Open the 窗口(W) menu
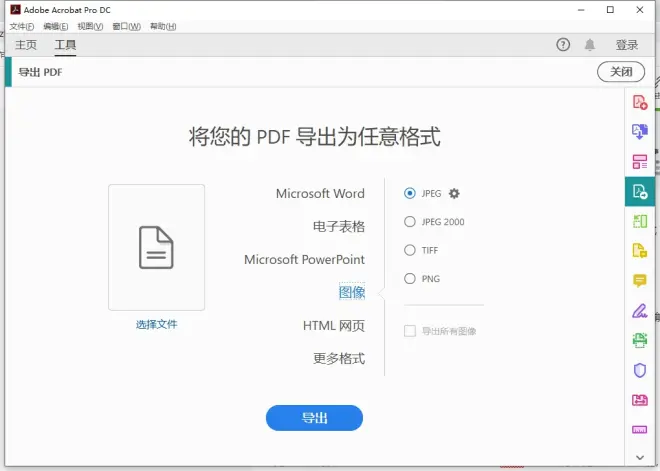Screen dimensions: 660x471 pos(127,27)
